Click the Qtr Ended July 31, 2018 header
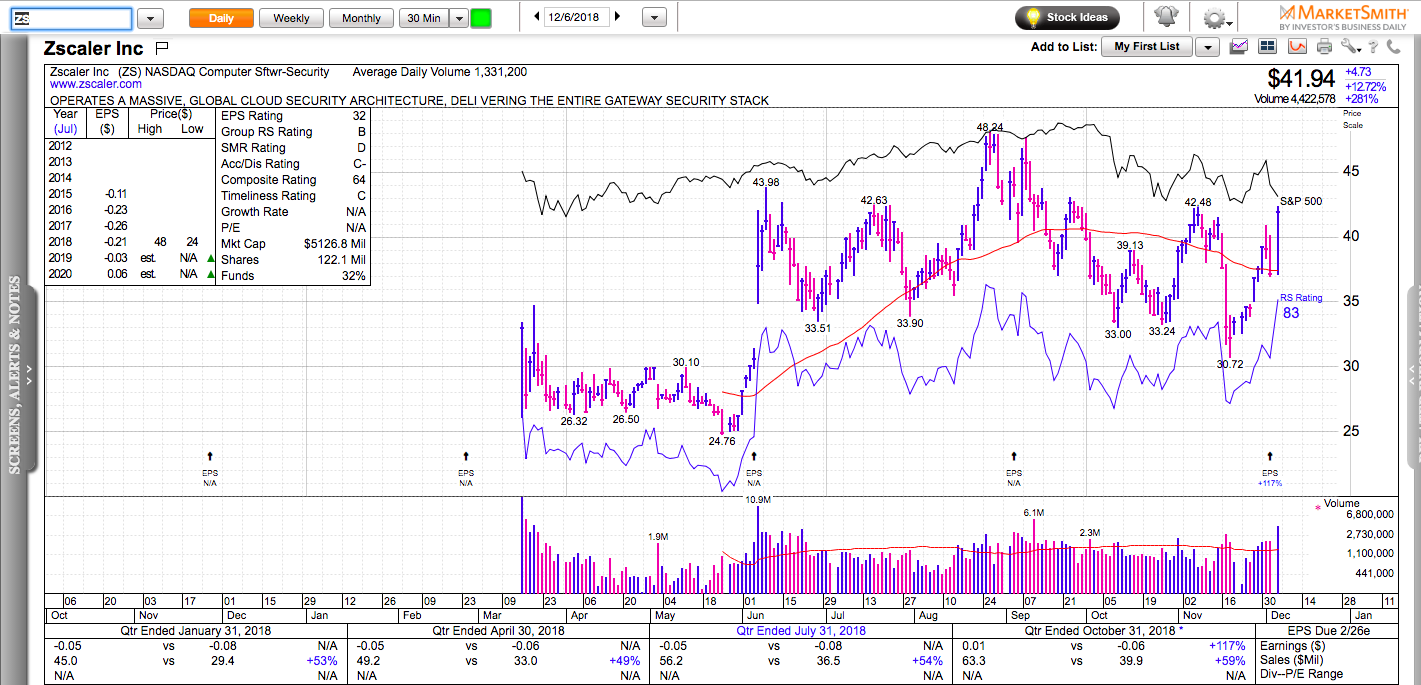This screenshot has height=685, width=1421. click(802, 631)
